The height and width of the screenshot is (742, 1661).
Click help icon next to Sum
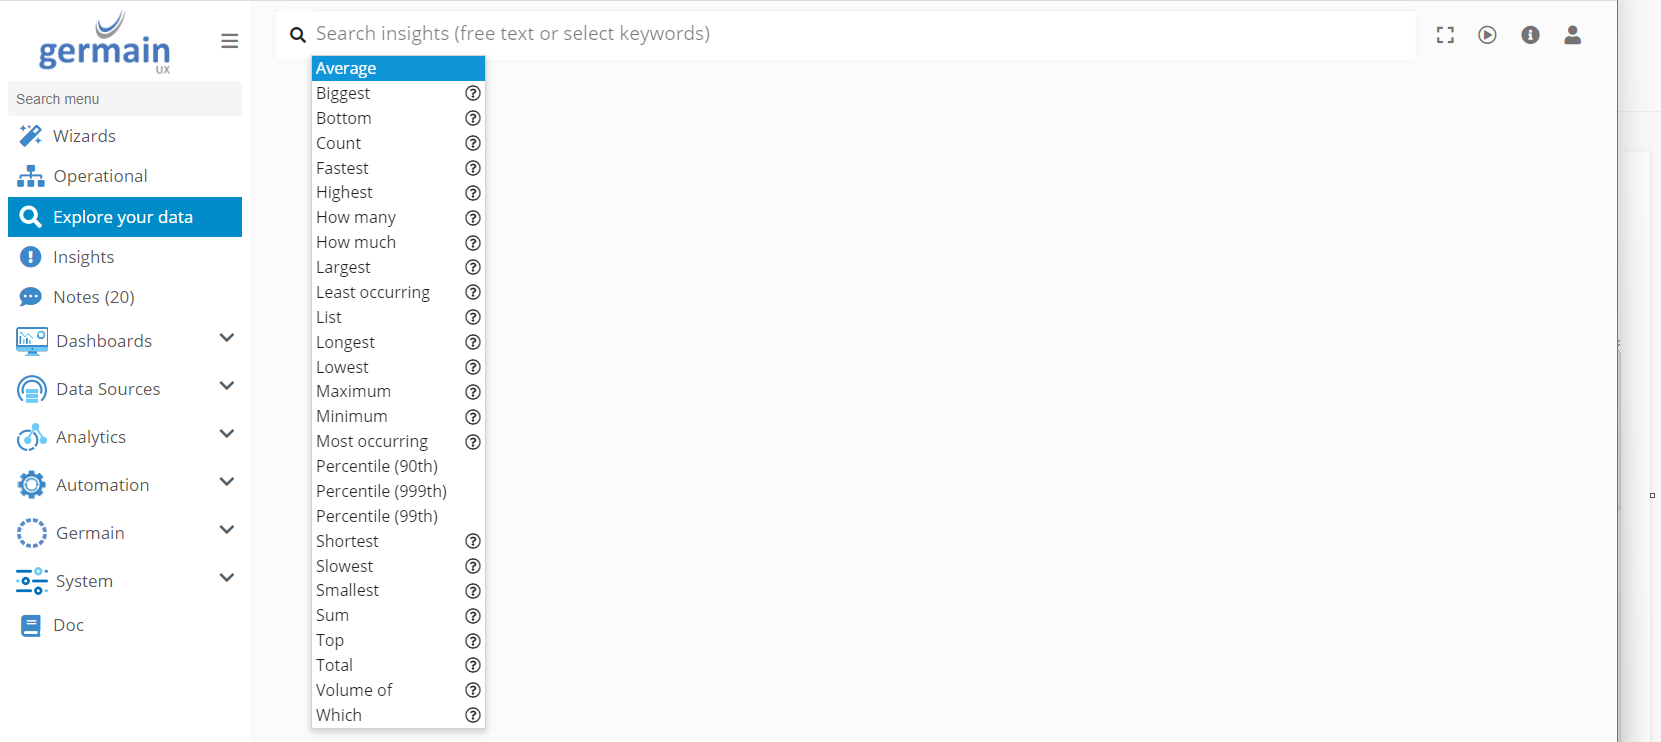coord(473,616)
